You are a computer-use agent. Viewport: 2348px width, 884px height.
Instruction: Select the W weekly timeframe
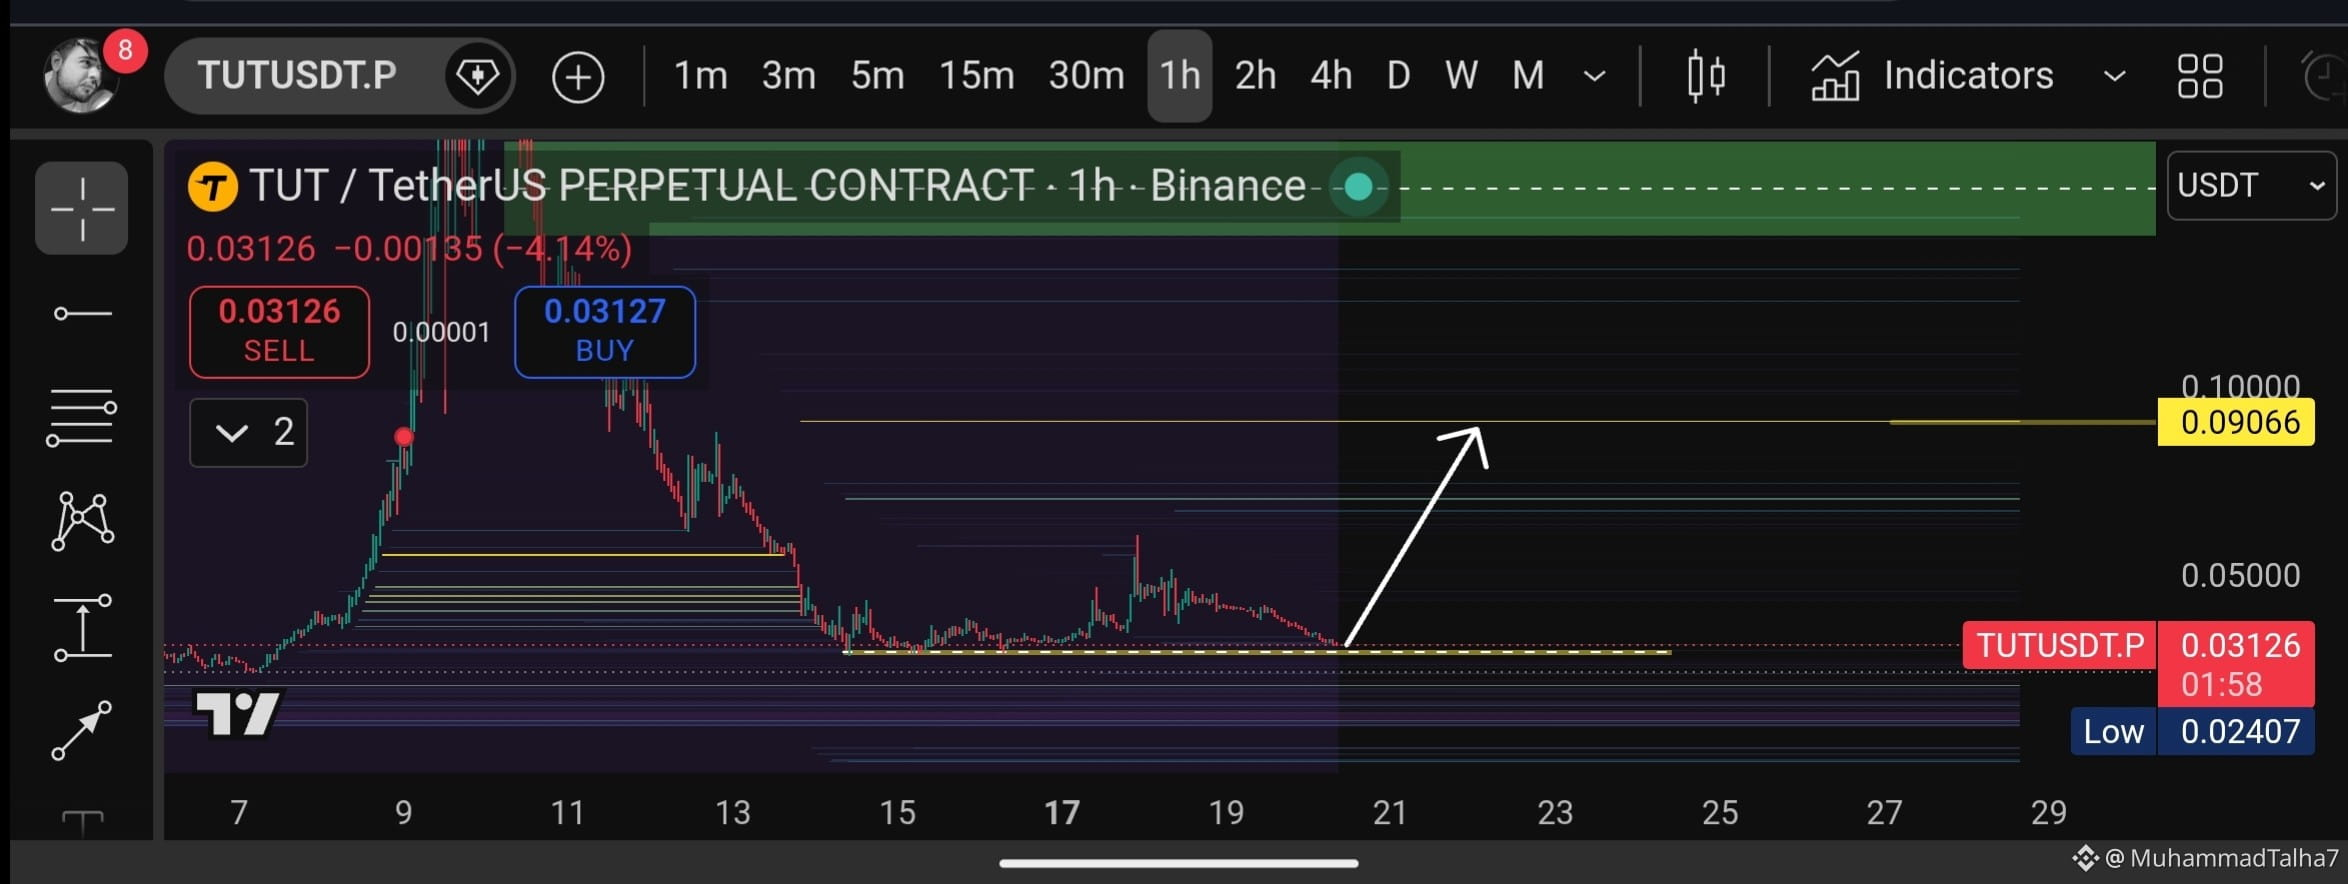[1461, 75]
